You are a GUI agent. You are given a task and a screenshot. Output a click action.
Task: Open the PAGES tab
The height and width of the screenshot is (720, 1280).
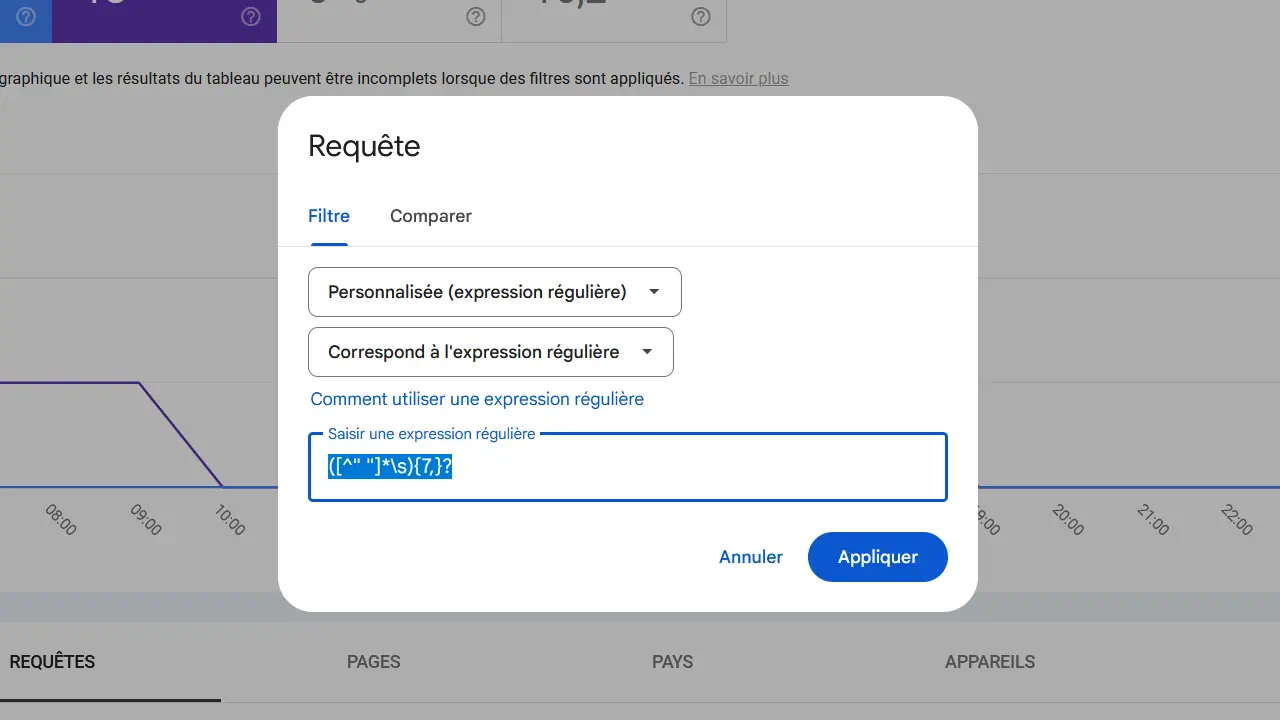pyautogui.click(x=374, y=661)
